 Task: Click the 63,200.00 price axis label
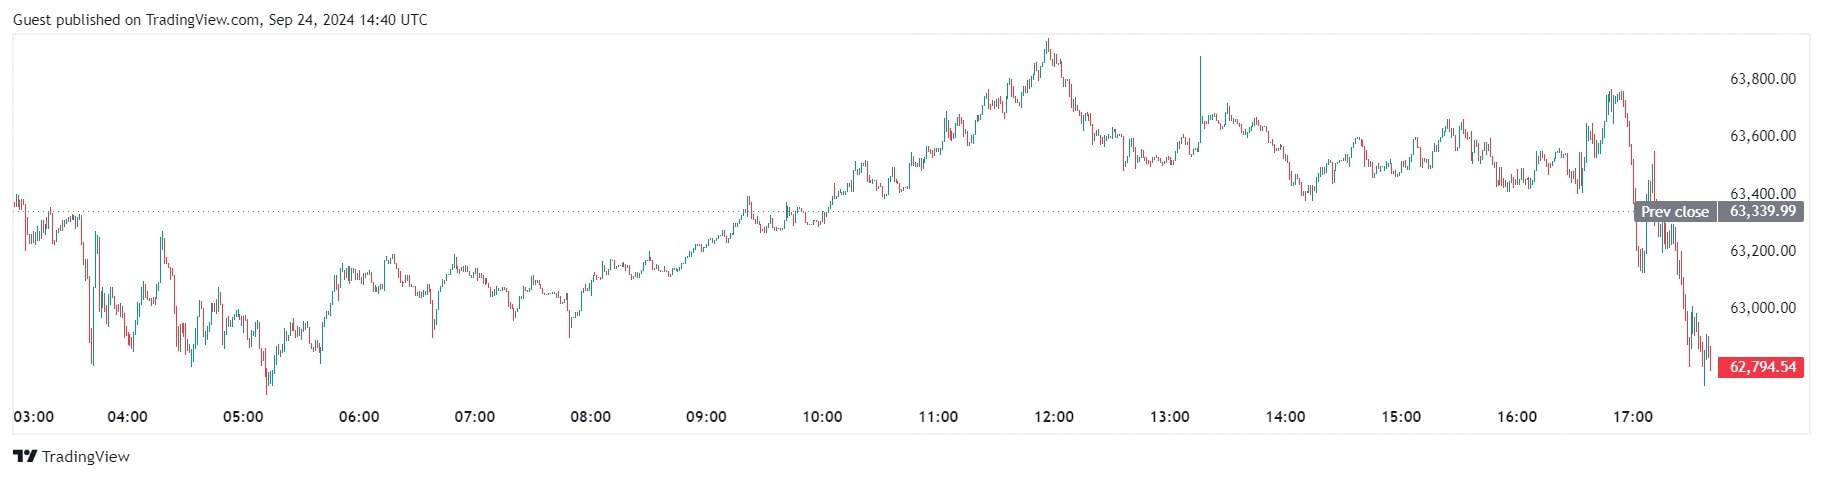(1762, 251)
